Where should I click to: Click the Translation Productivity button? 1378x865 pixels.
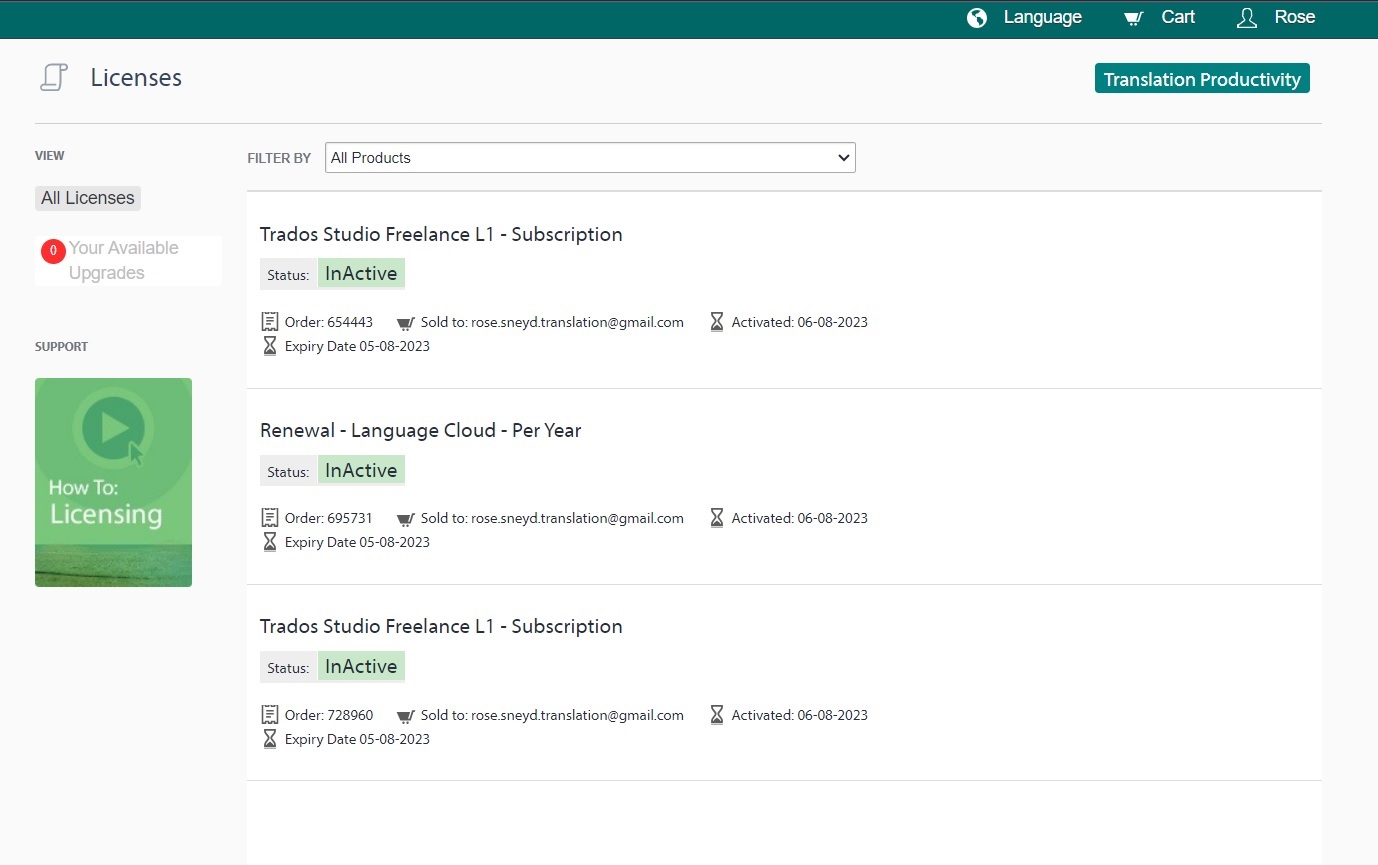tap(1202, 79)
